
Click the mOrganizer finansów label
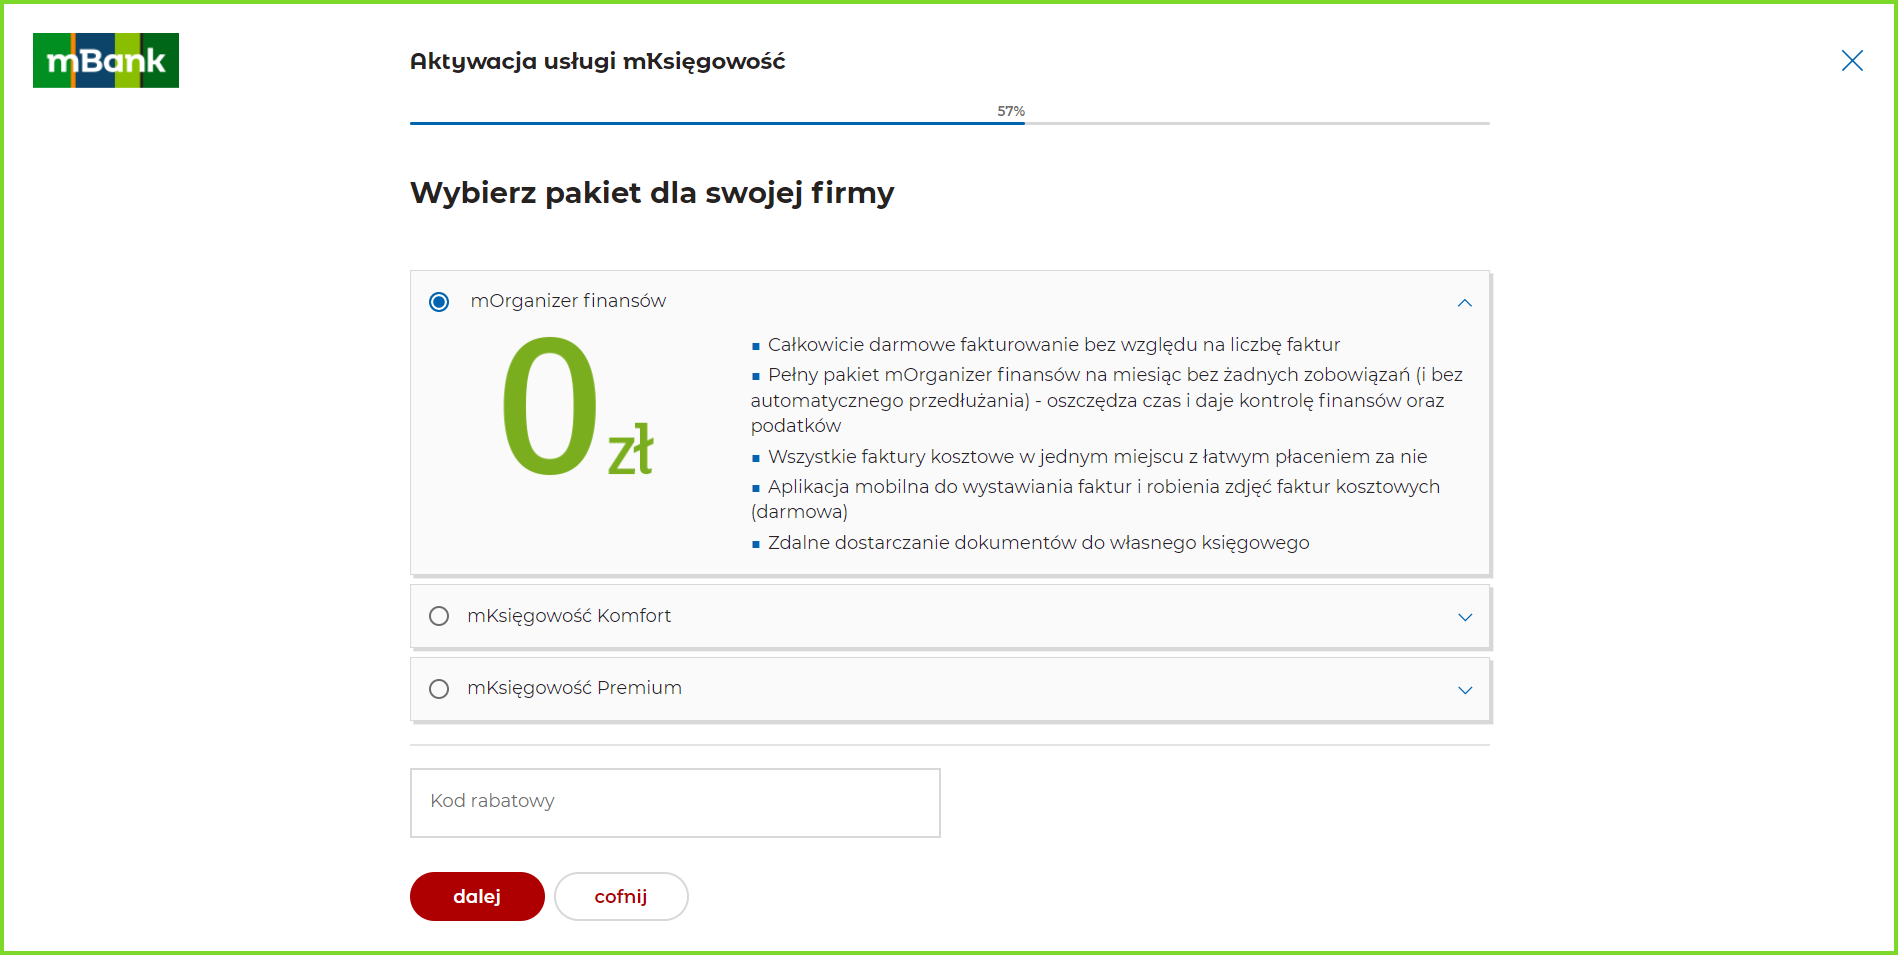(568, 301)
